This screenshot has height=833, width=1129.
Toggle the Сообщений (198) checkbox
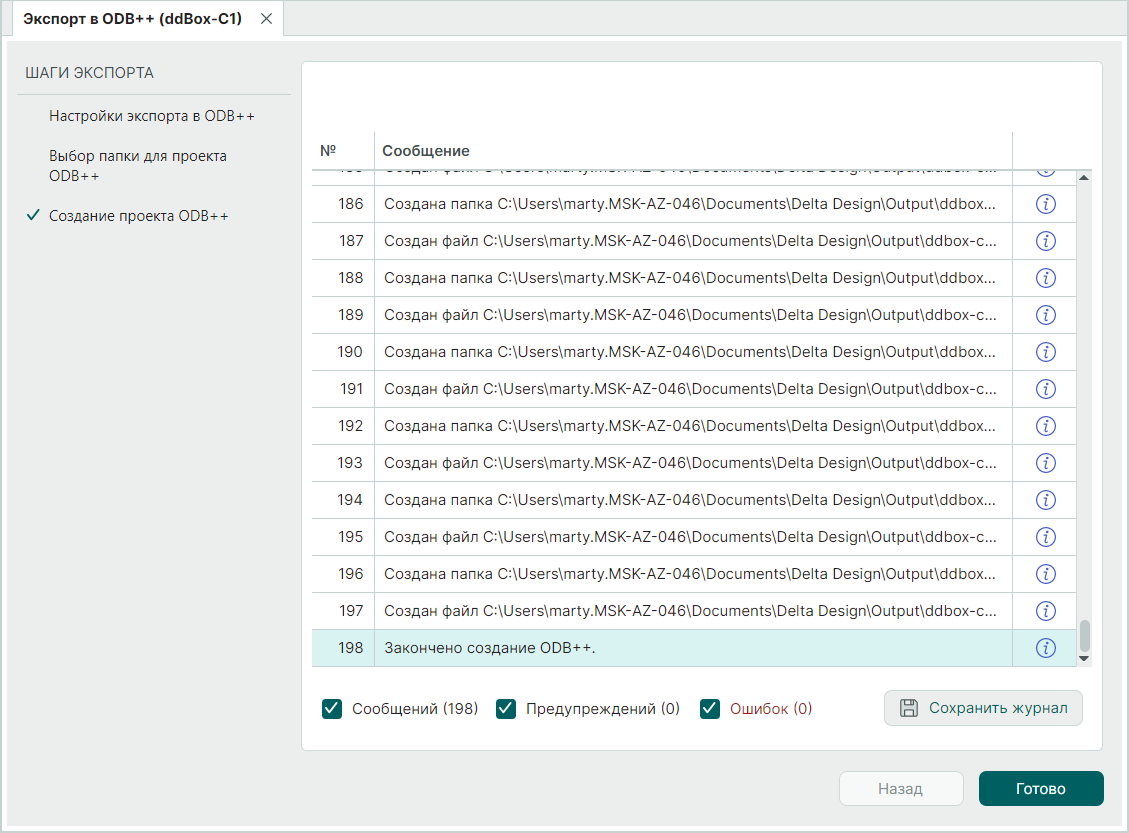pyautogui.click(x=332, y=709)
